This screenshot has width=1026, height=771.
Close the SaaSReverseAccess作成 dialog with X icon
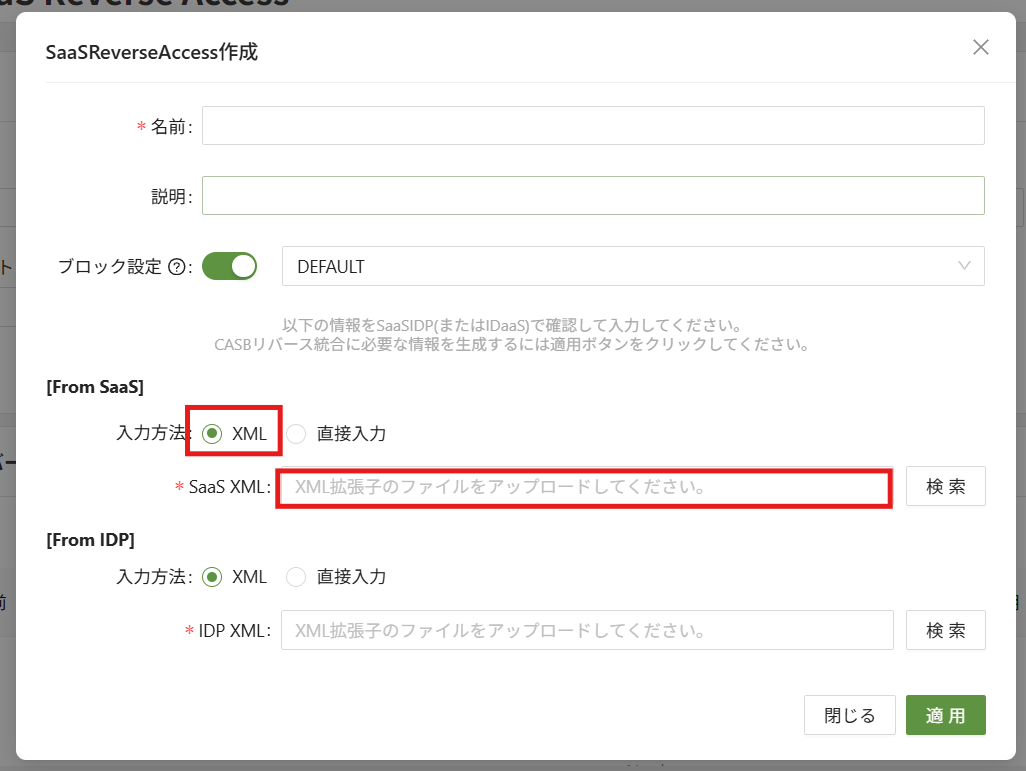tap(981, 47)
